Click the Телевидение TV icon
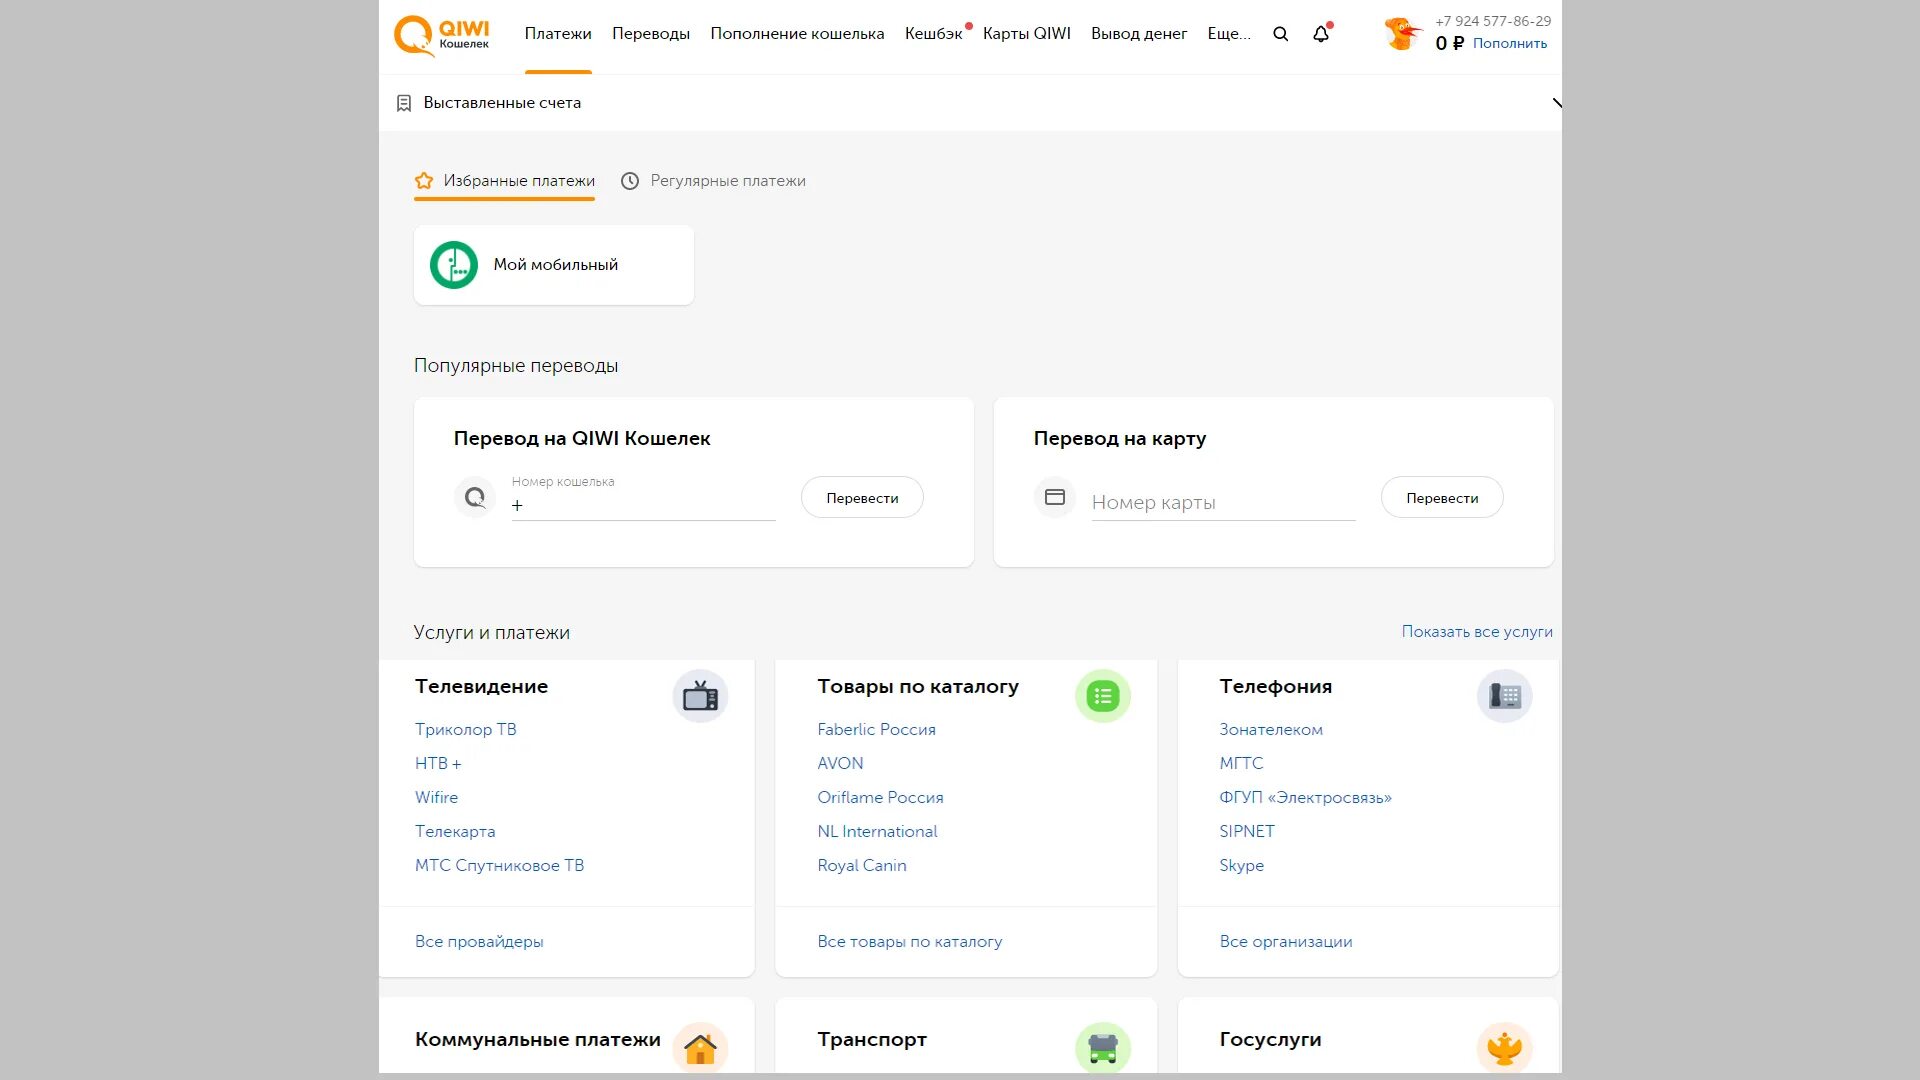The width and height of the screenshot is (1920, 1080). 700,696
